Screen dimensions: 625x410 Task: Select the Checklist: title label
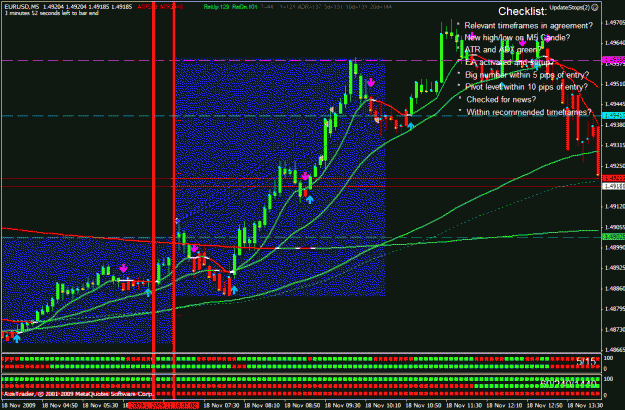coord(522,12)
